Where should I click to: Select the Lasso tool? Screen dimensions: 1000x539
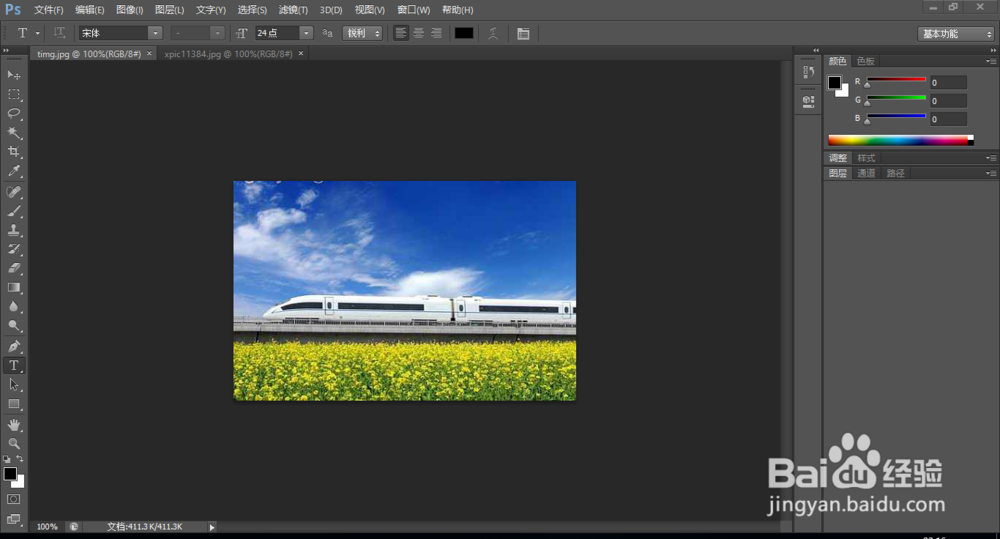(13, 114)
